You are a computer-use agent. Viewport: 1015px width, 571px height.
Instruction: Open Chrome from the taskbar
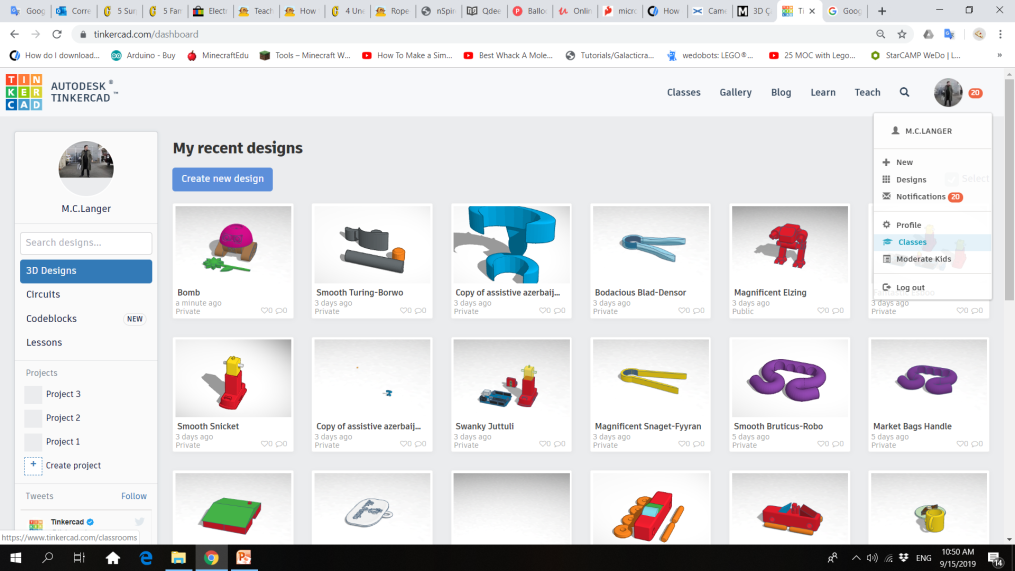pyautogui.click(x=211, y=557)
